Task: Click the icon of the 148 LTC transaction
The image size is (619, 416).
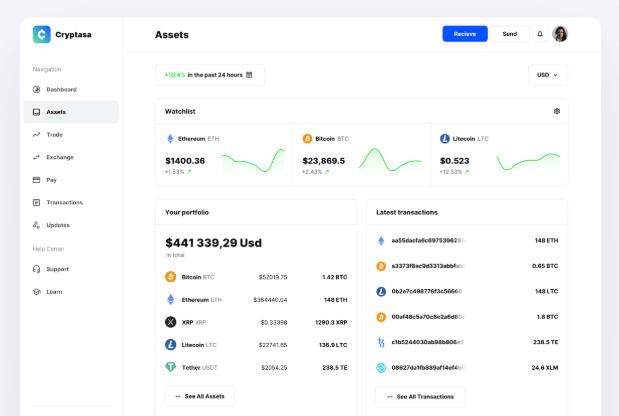Action: (x=381, y=291)
